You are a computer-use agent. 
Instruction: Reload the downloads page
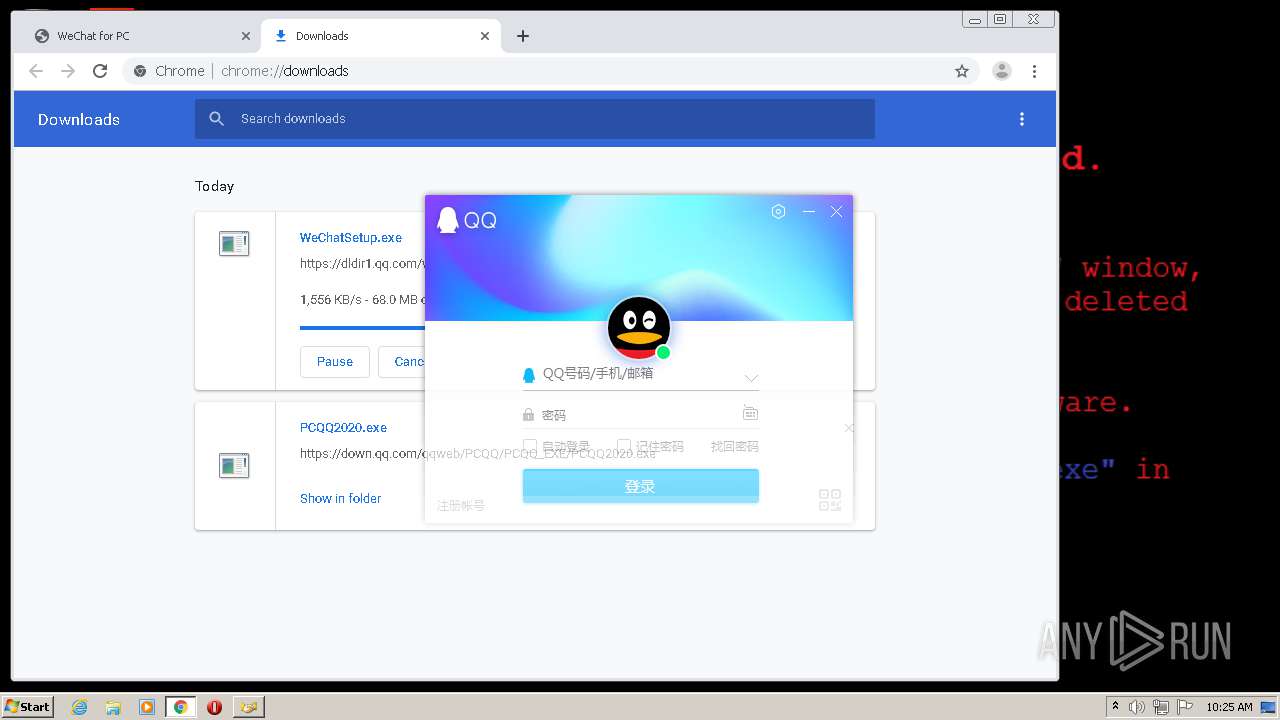100,71
